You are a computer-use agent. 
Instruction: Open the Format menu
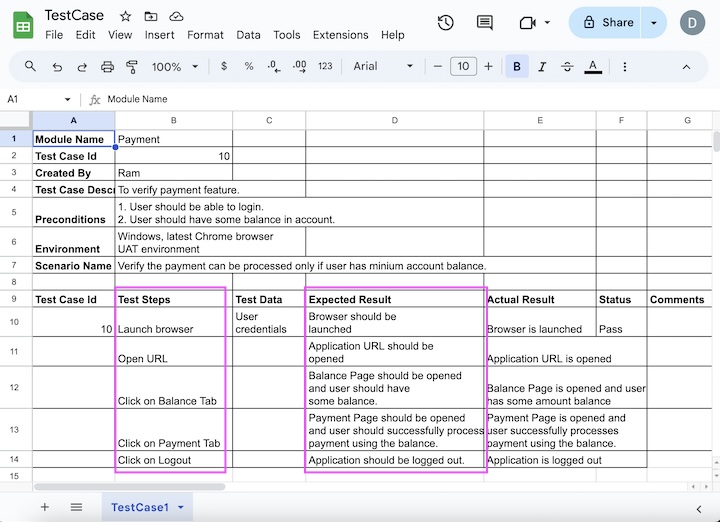click(205, 34)
